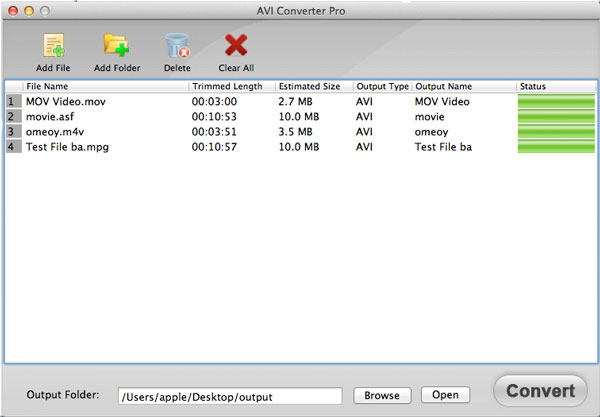Click the Convert button
Viewport: 600px width, 417px height.
540,391
